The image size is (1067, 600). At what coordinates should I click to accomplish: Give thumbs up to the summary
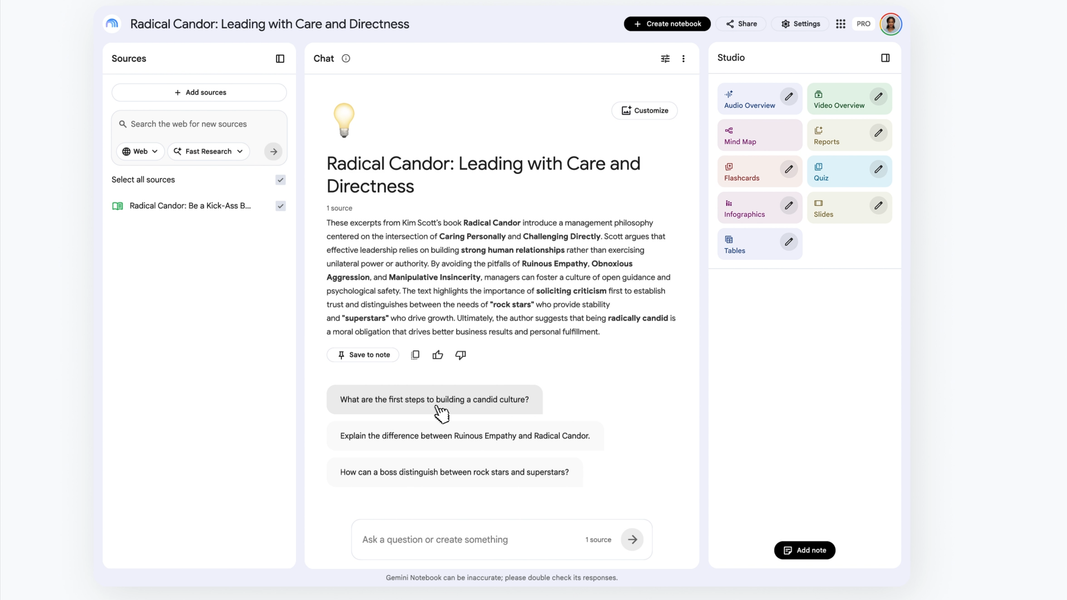tap(438, 354)
